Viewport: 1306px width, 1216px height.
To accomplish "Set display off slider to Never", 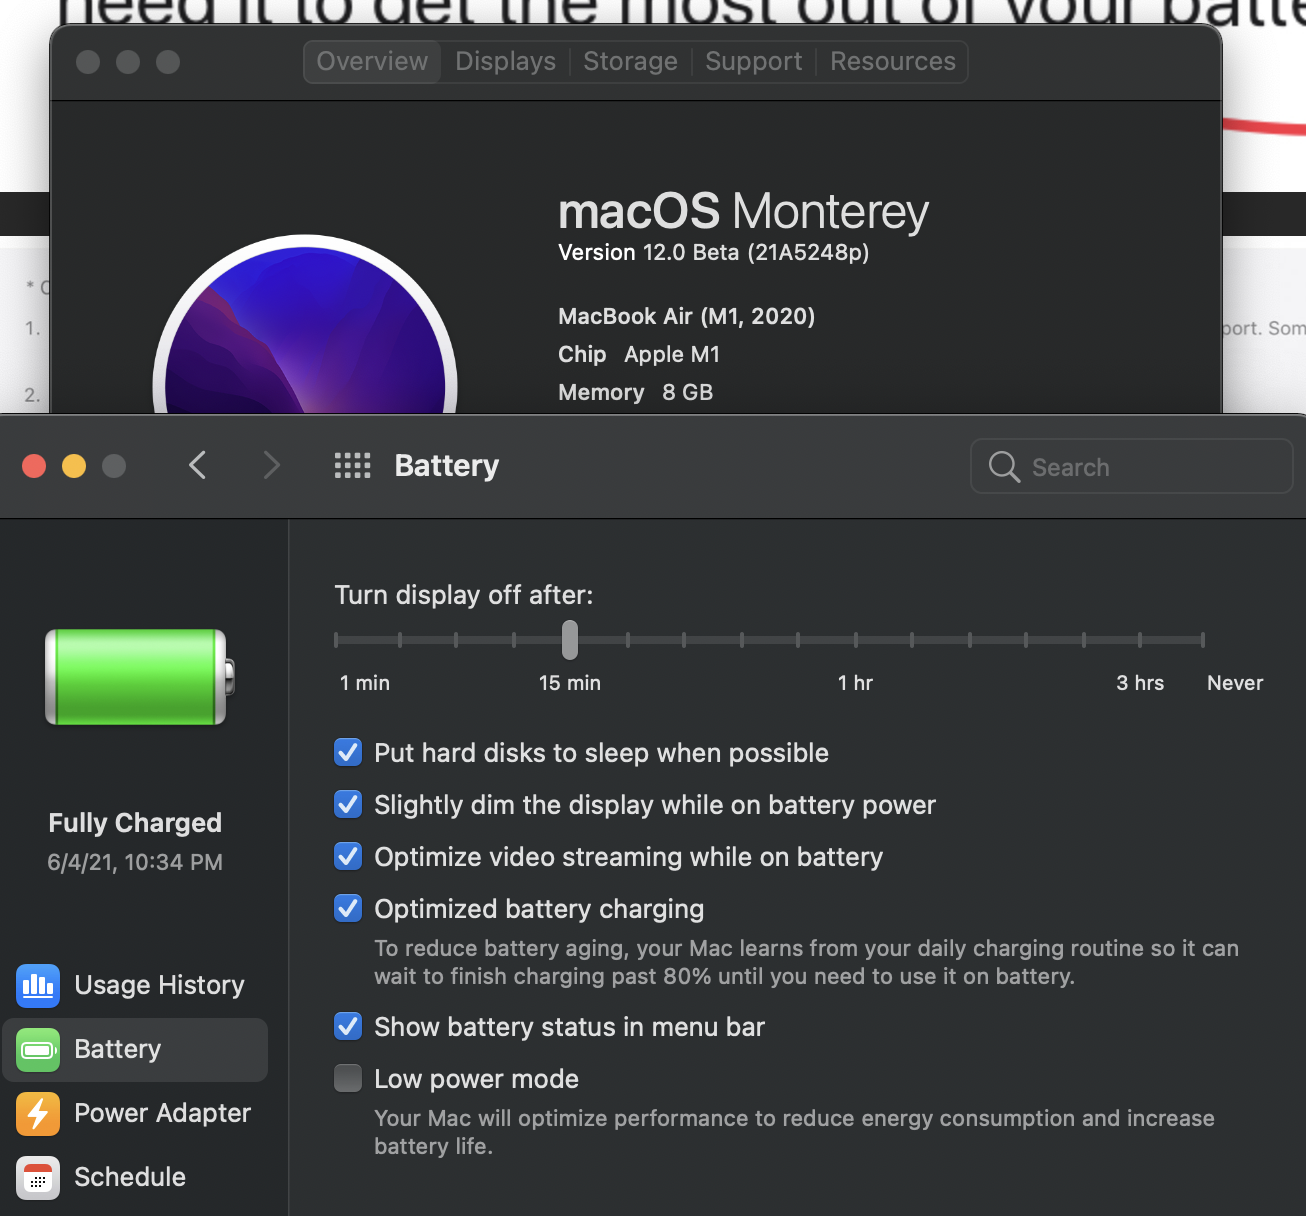I will [1203, 640].
